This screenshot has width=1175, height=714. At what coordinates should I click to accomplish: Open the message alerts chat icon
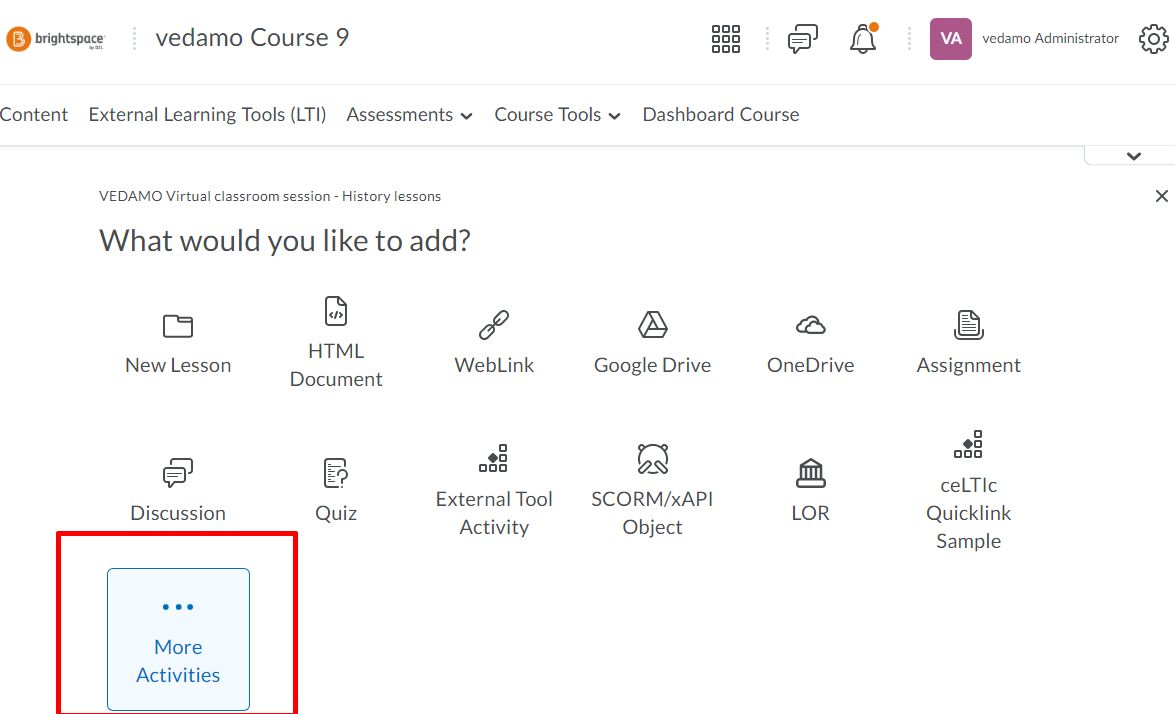pyautogui.click(x=803, y=39)
